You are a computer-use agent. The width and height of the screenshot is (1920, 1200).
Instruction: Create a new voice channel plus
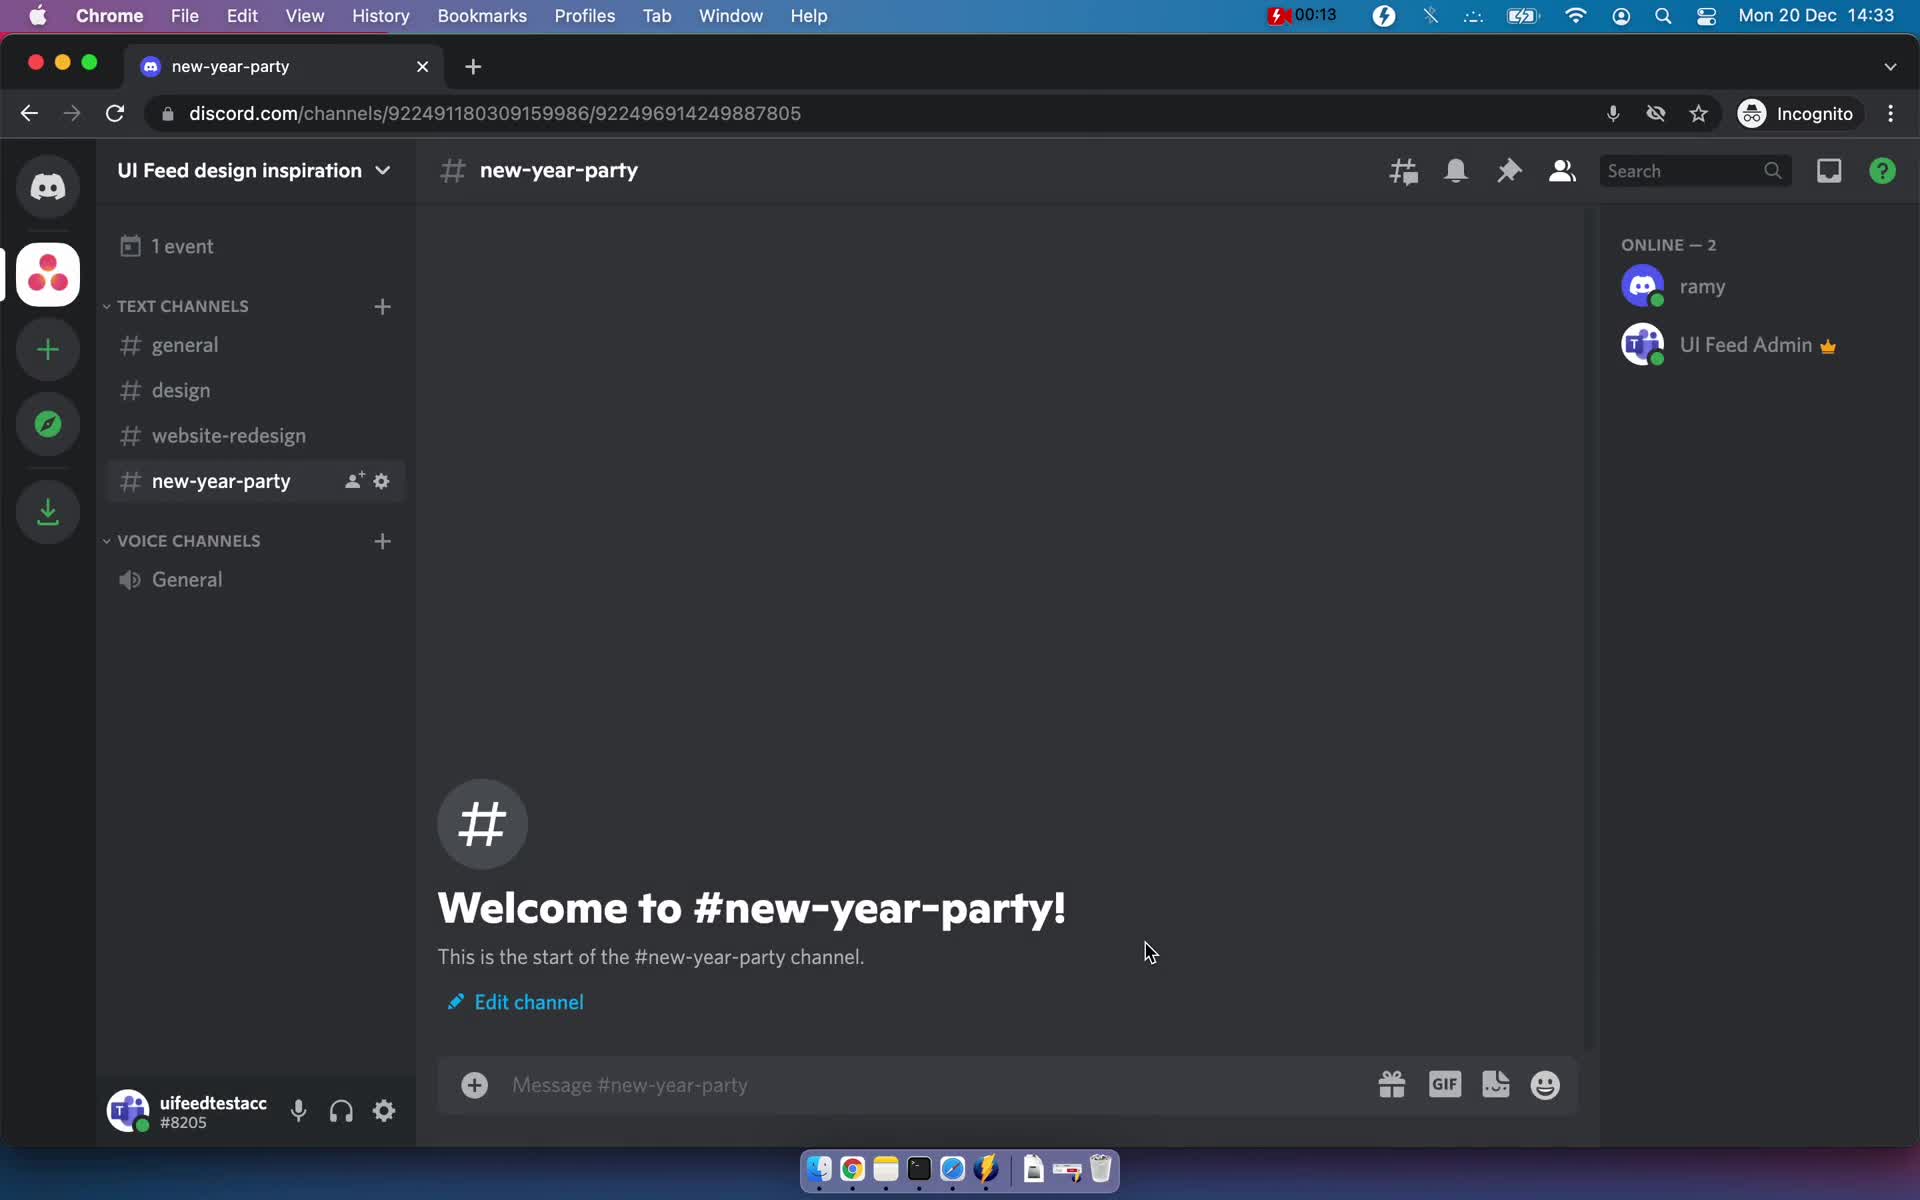(382, 541)
